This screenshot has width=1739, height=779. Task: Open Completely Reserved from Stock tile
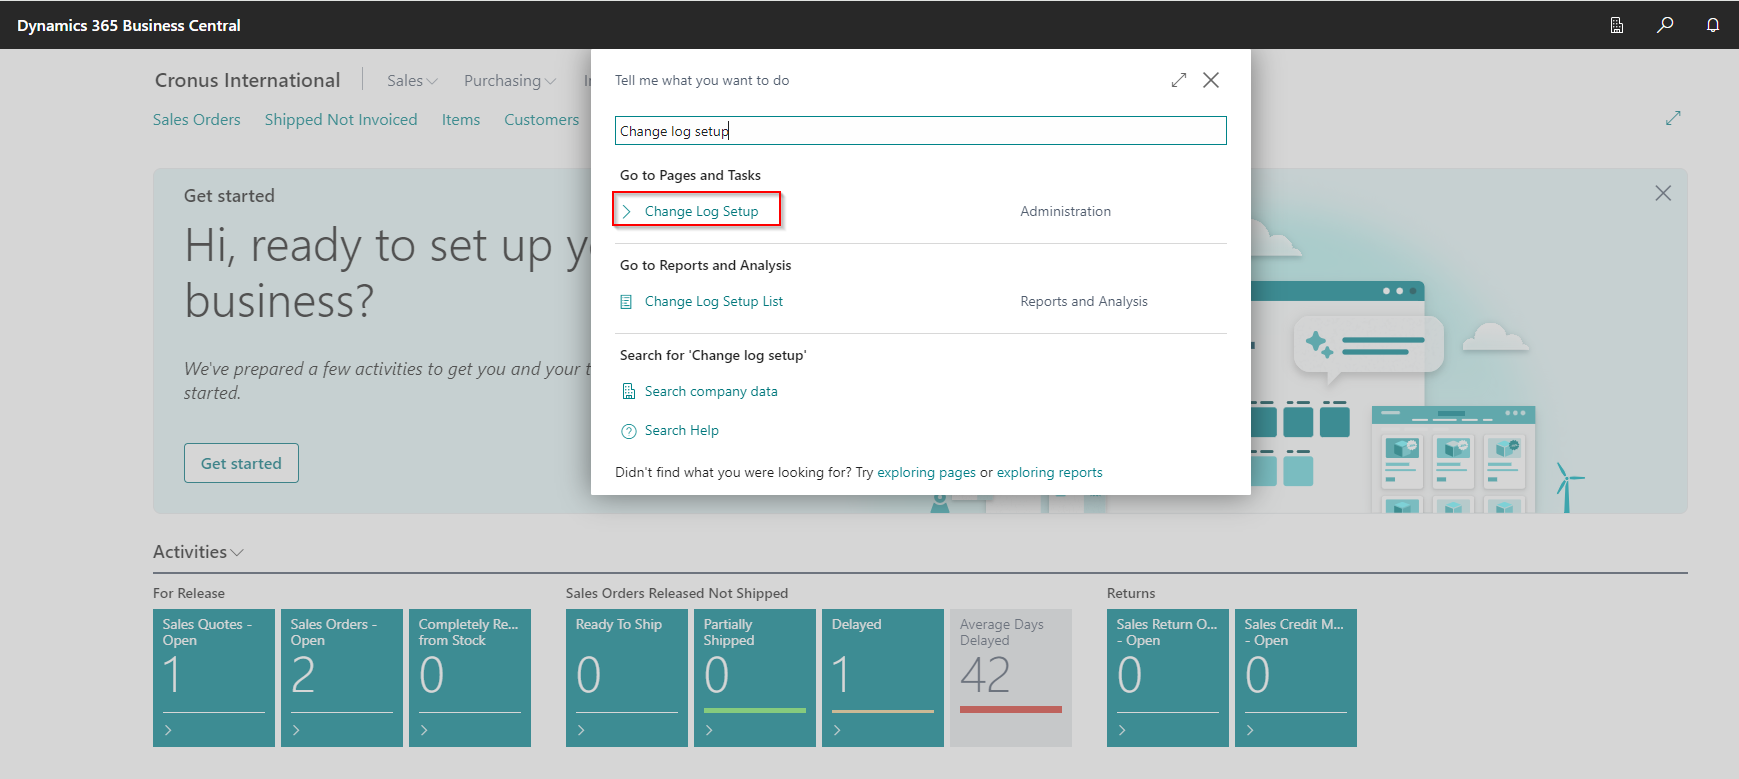pyautogui.click(x=470, y=678)
